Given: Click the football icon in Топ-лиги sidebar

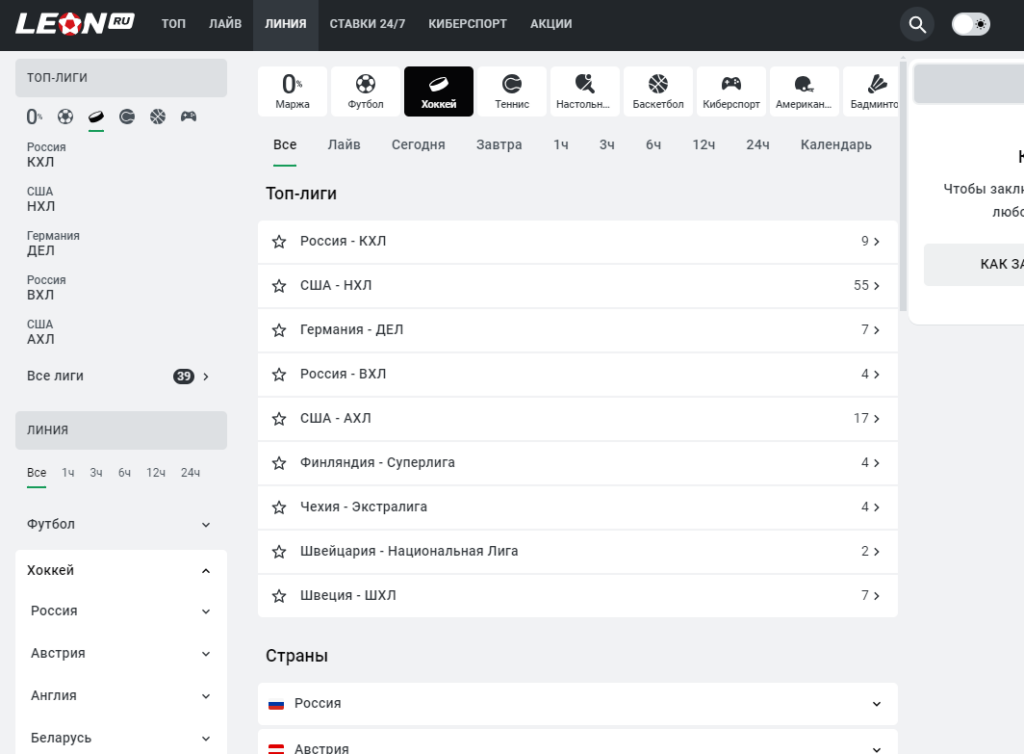Looking at the screenshot, I should (x=65, y=117).
